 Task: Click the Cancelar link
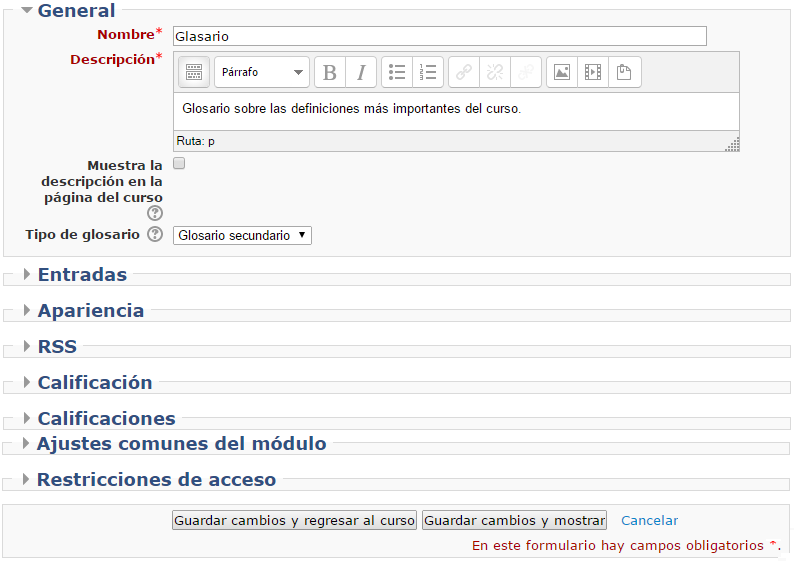tap(649, 521)
